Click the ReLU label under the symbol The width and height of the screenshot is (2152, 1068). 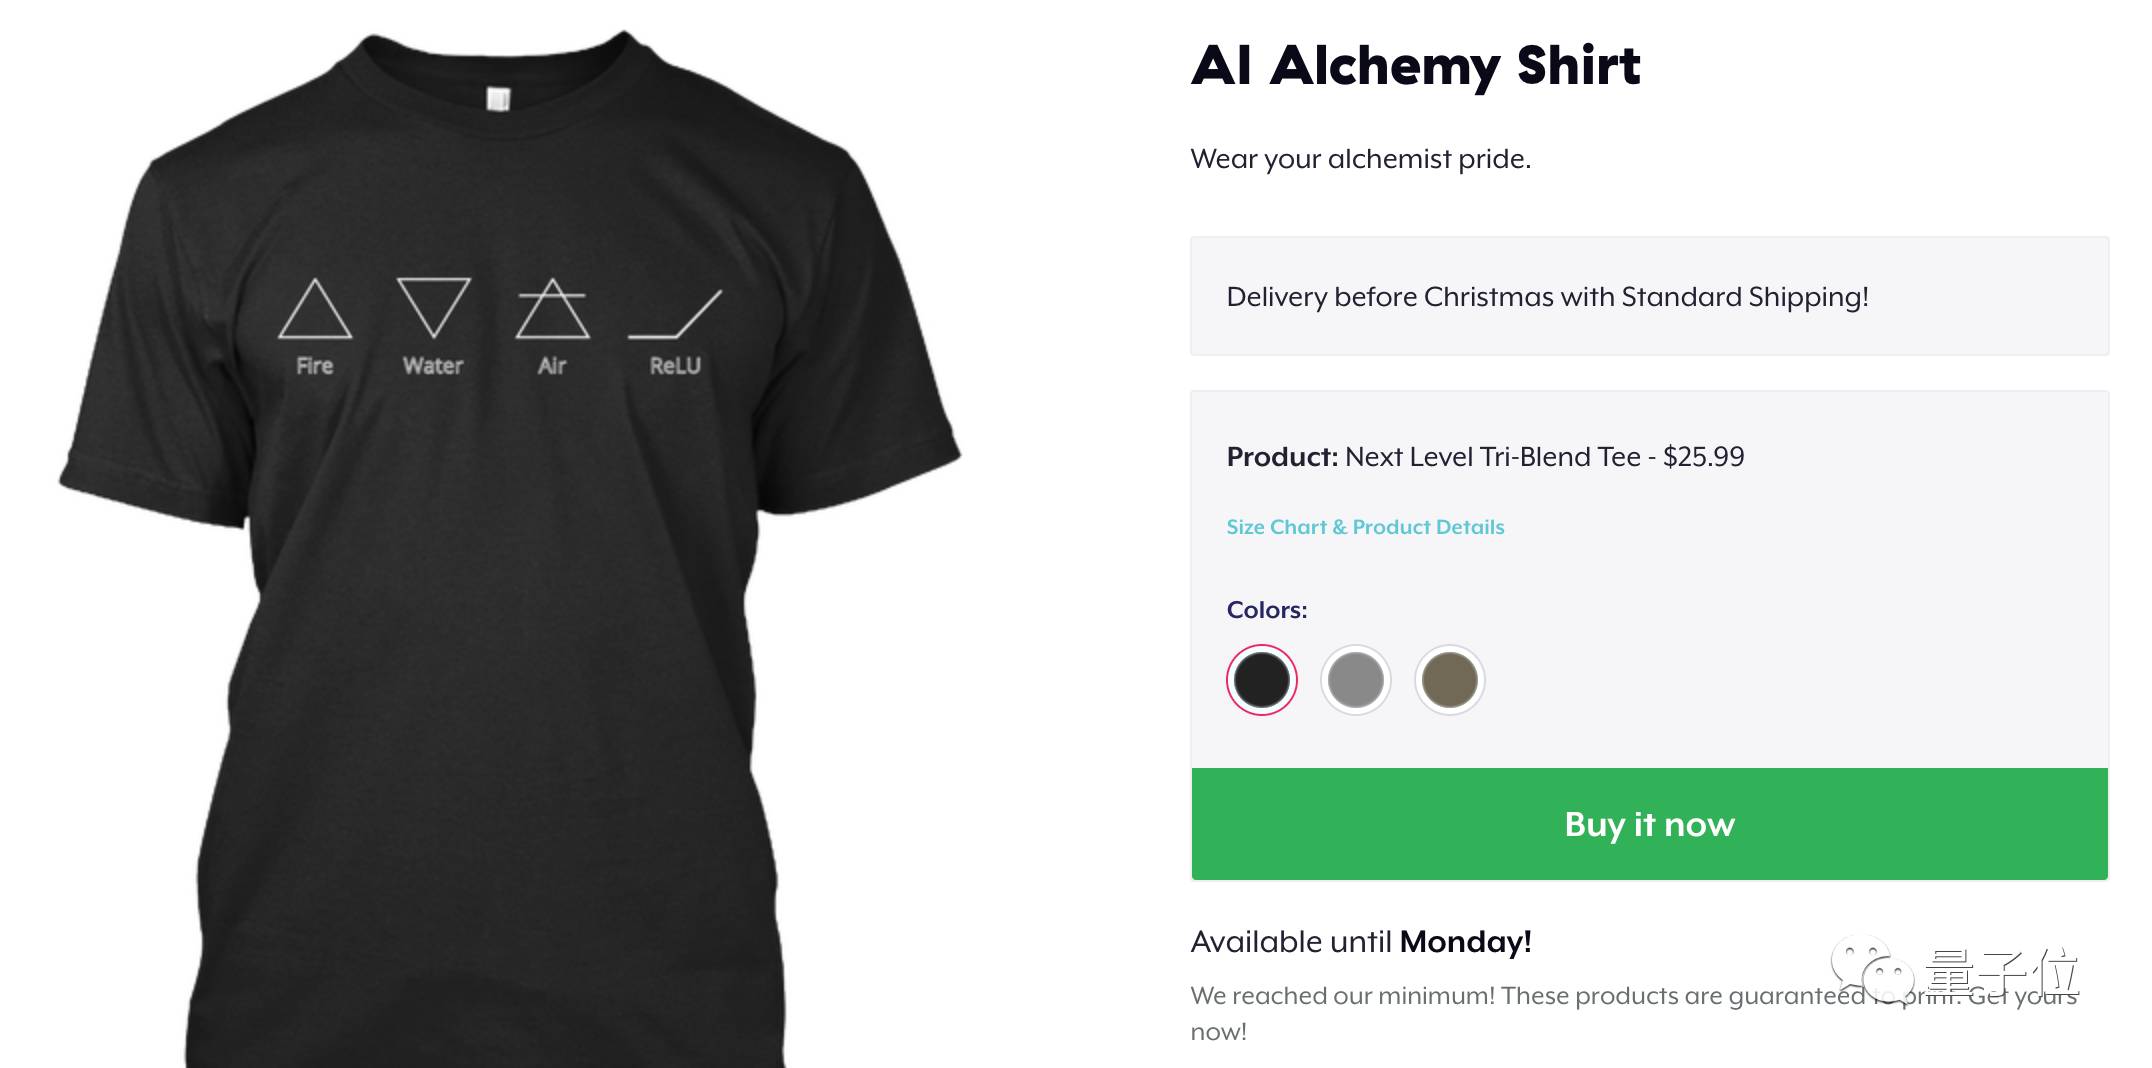pos(675,366)
